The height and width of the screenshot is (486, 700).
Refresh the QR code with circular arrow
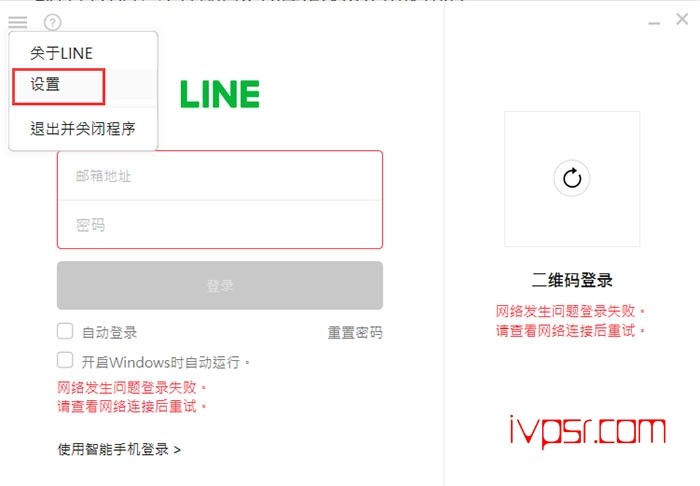pos(572,178)
